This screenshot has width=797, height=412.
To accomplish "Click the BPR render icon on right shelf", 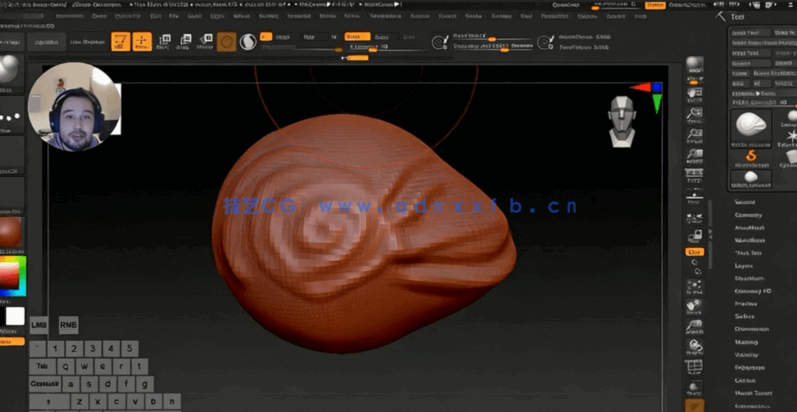I will click(694, 65).
